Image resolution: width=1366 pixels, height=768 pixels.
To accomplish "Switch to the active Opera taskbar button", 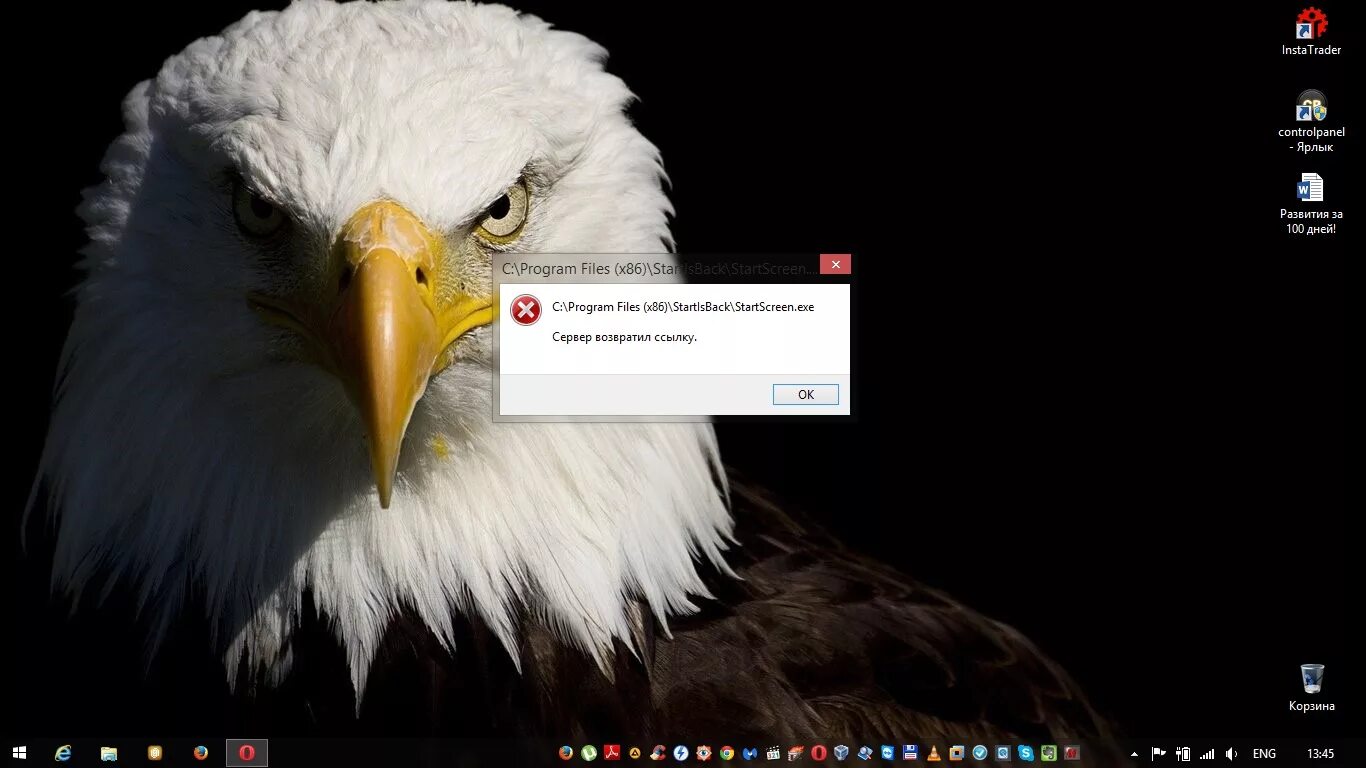I will (x=247, y=753).
